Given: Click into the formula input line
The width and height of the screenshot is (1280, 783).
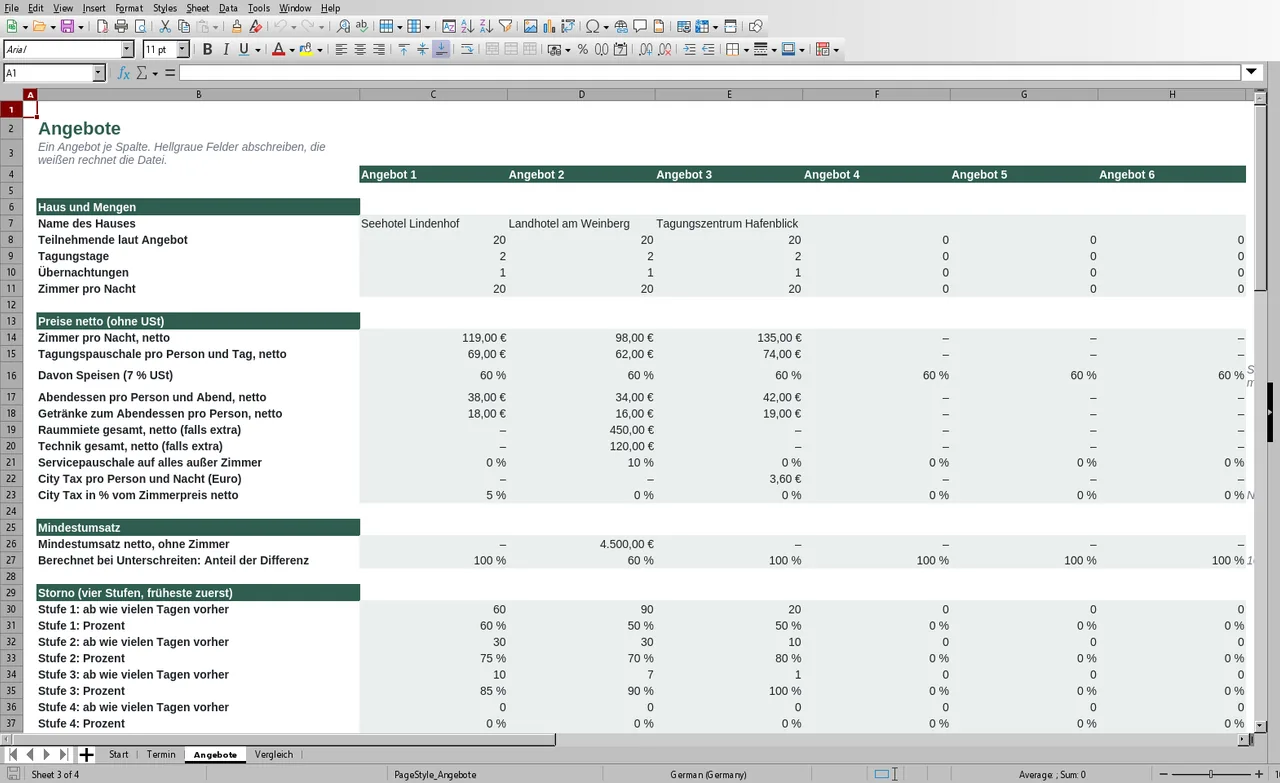Looking at the screenshot, I should pos(709,73).
